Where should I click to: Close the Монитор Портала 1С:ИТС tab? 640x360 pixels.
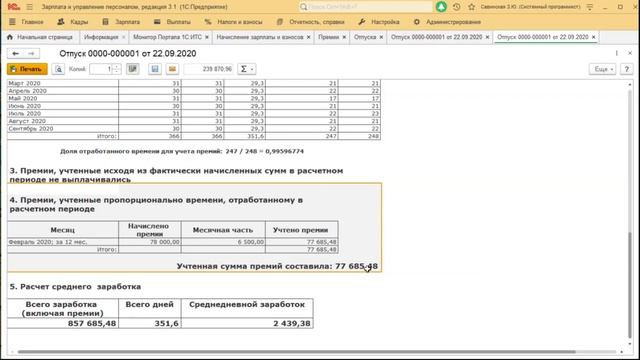click(x=207, y=37)
